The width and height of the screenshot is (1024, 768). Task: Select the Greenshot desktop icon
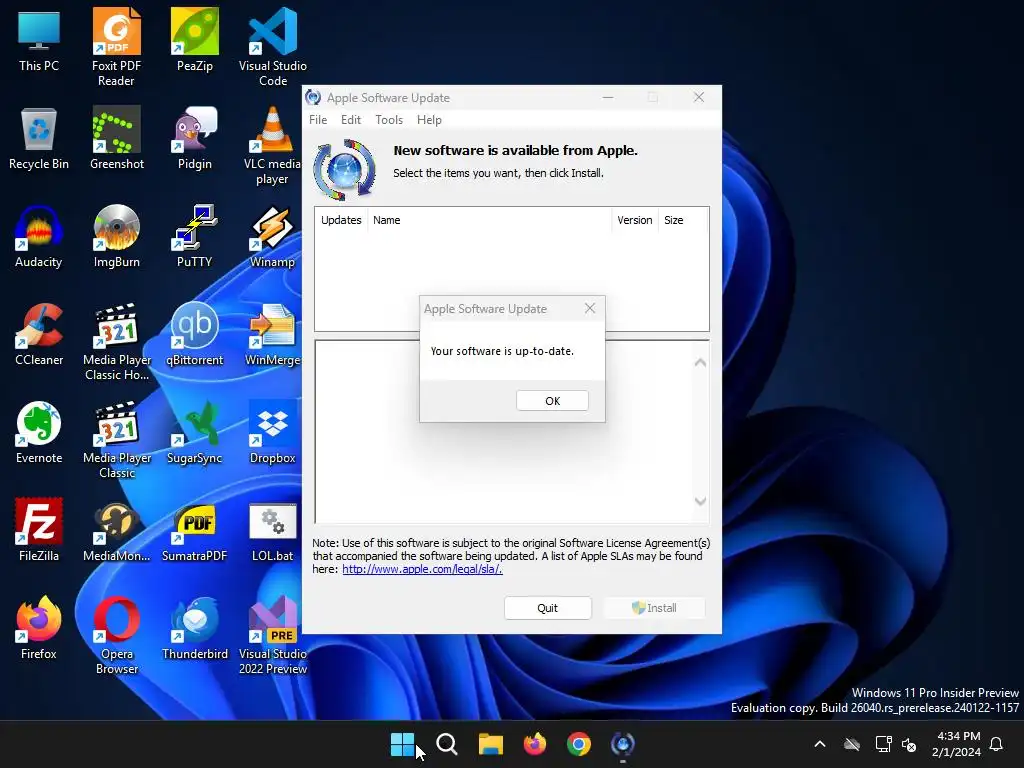pyautogui.click(x=116, y=138)
